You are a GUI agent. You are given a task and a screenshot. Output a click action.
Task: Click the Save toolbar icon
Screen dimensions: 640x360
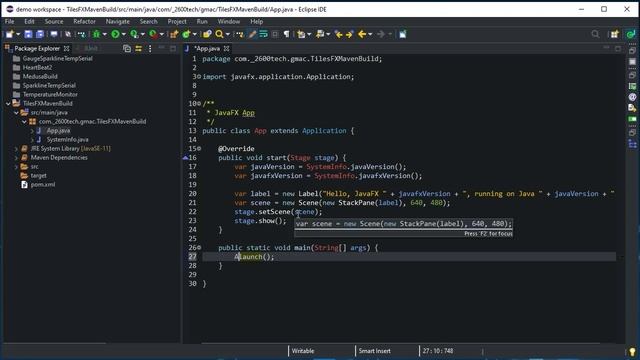click(x=28, y=34)
